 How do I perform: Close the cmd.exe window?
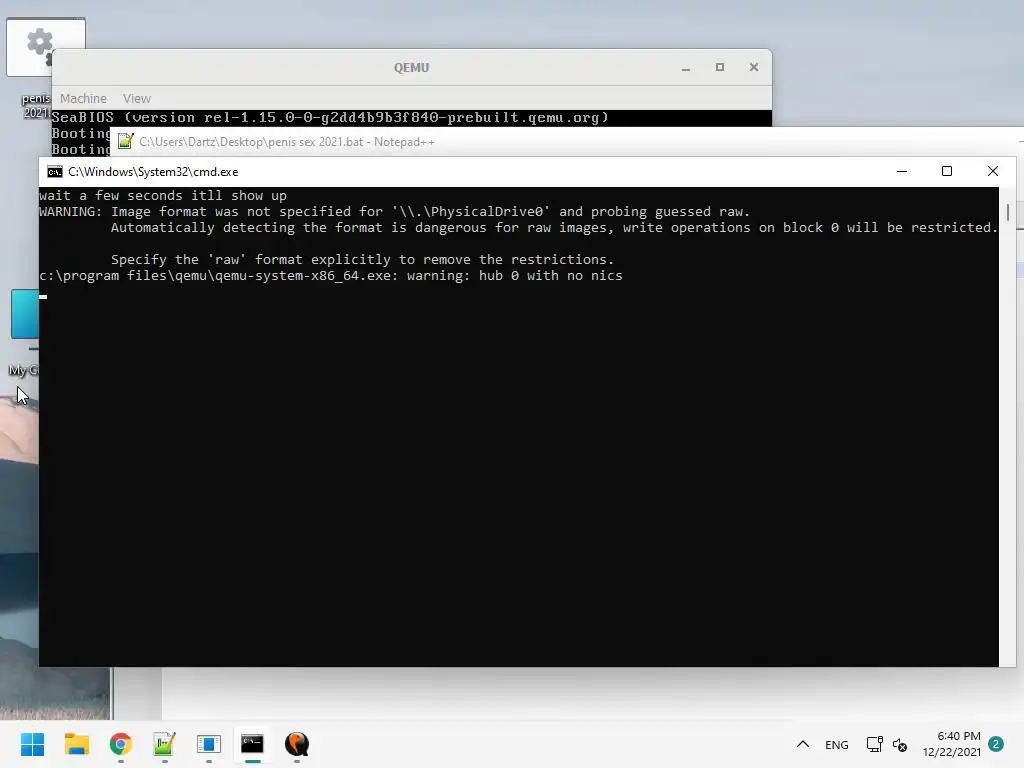click(x=993, y=171)
